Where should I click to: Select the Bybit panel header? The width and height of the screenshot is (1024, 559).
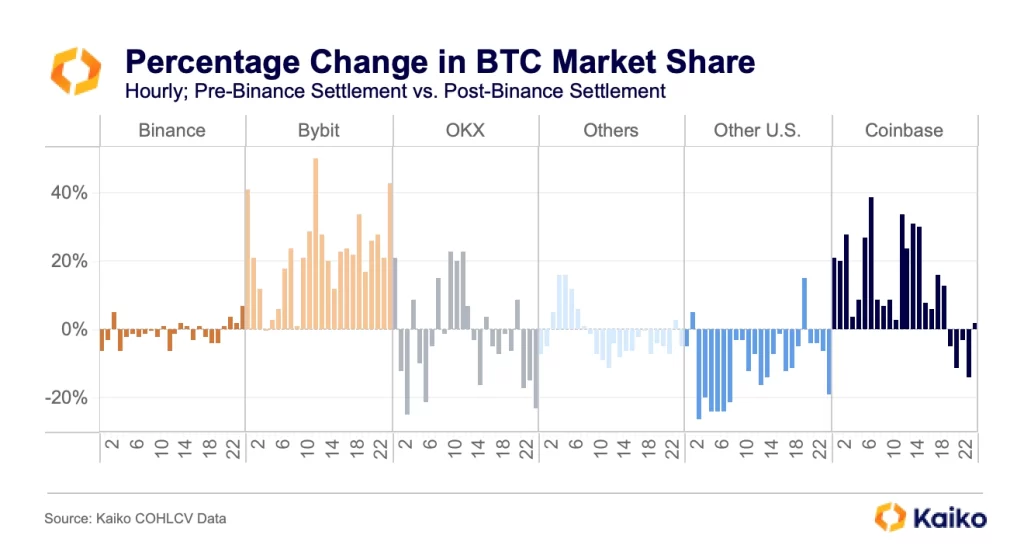[x=318, y=130]
